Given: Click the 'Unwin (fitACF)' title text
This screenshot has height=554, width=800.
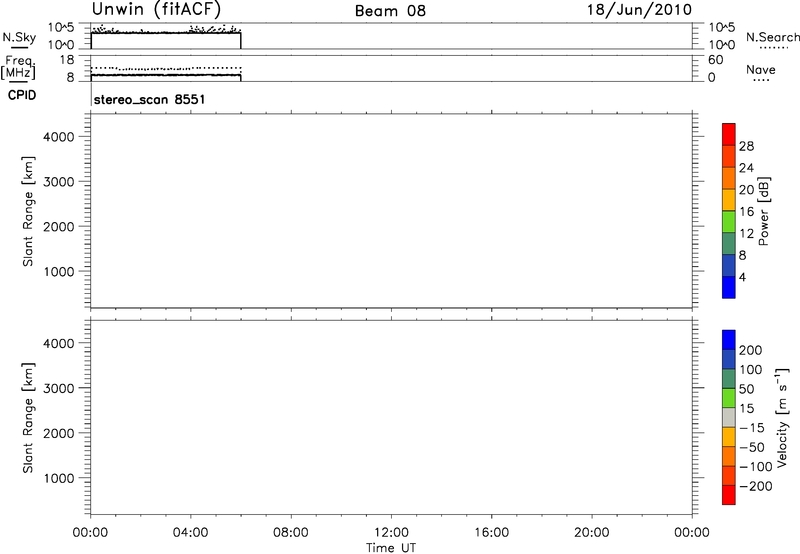Looking at the screenshot, I should point(156,10).
